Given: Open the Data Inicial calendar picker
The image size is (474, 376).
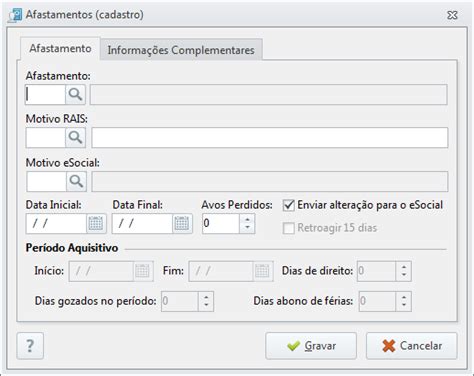Looking at the screenshot, I should point(96,223).
